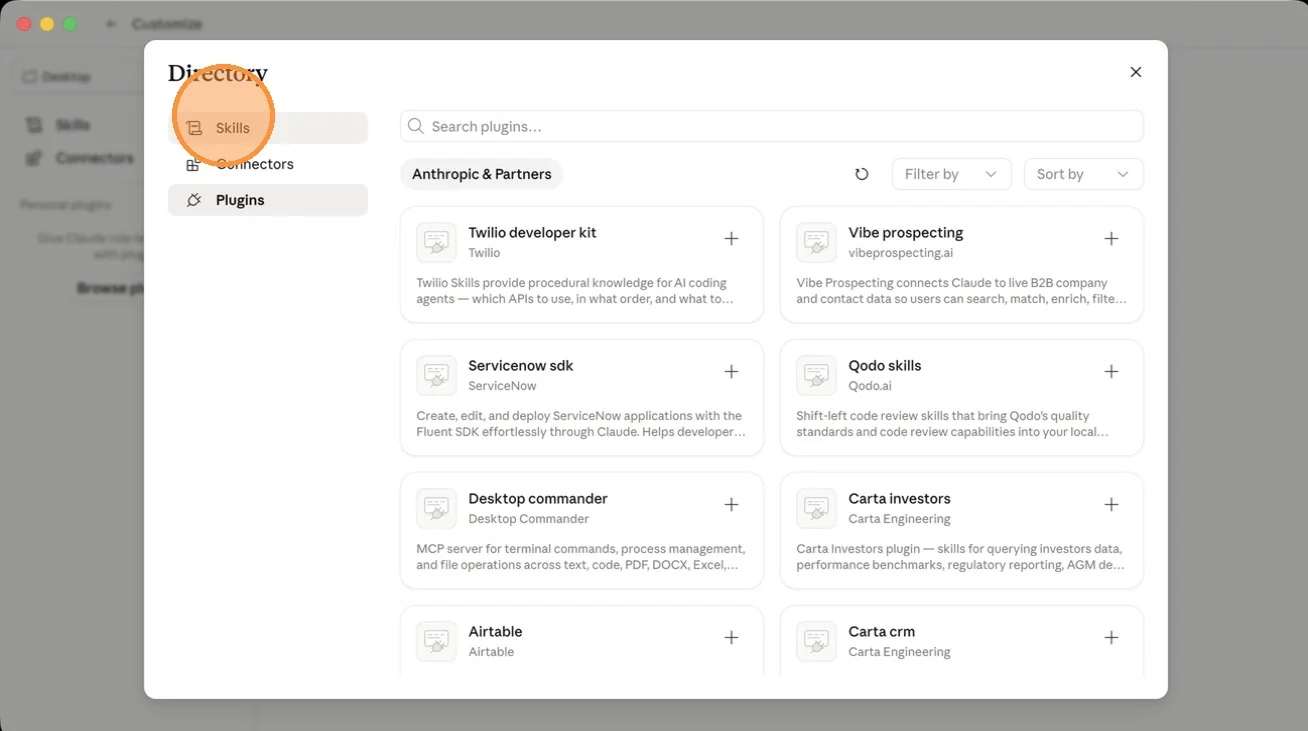Image resolution: width=1308 pixels, height=731 pixels.
Task: Click the vibeprospecting.ai publisher text
Action: tap(901, 253)
